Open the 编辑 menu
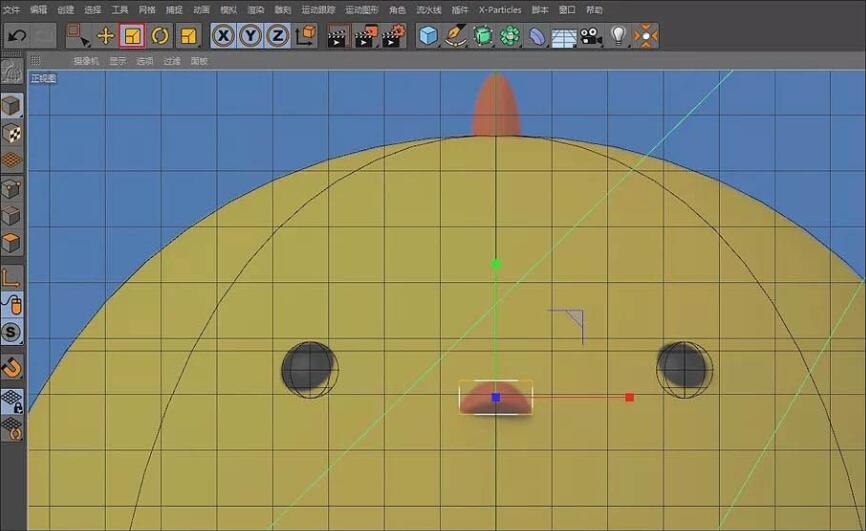 click(38, 9)
